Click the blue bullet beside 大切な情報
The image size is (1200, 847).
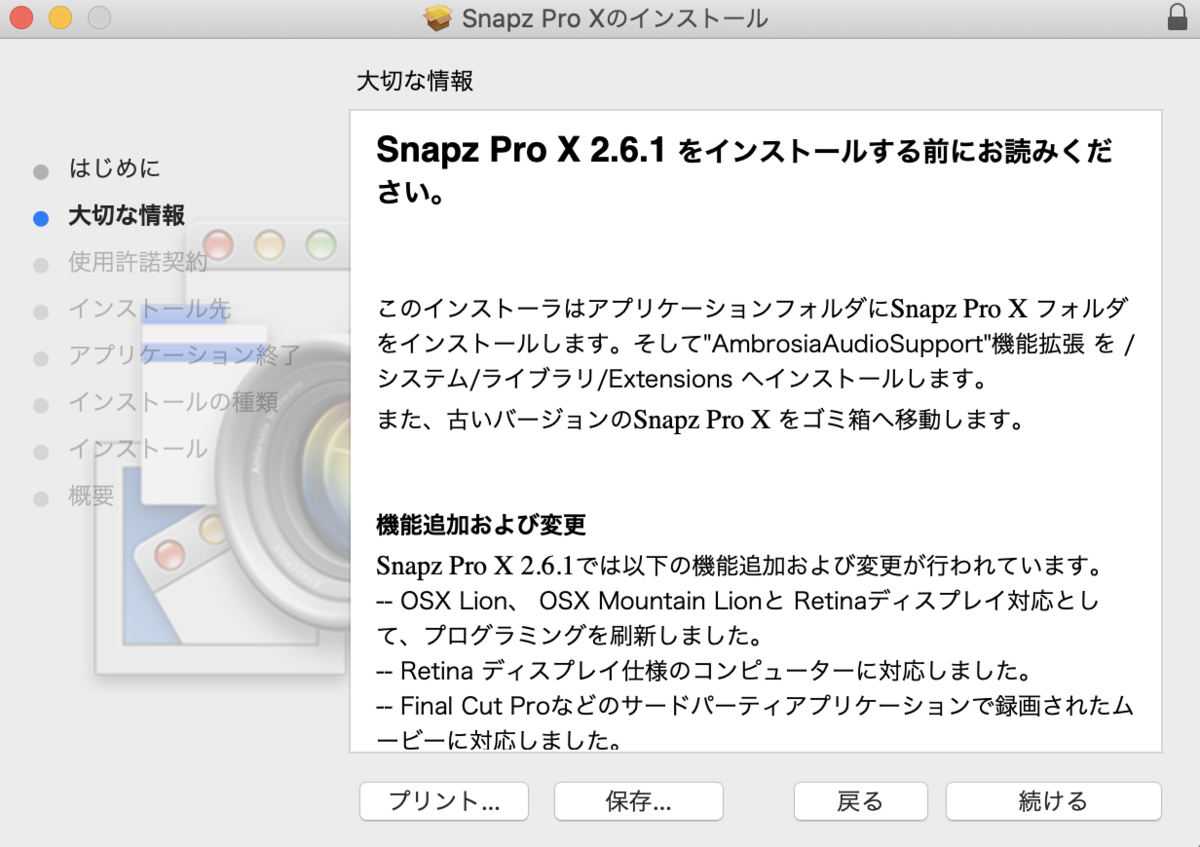pyautogui.click(x=41, y=215)
